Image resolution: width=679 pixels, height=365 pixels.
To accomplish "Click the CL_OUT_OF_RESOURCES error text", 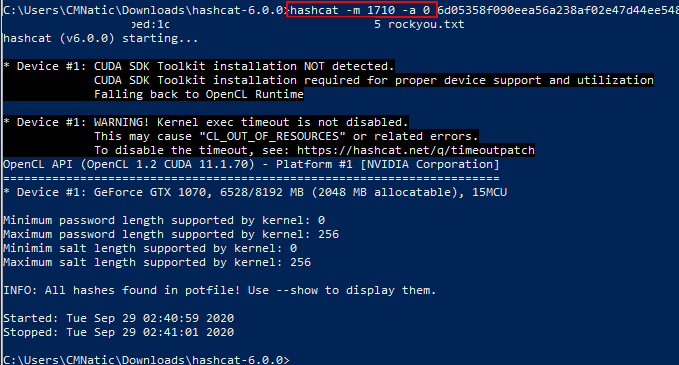I will pos(272,136).
